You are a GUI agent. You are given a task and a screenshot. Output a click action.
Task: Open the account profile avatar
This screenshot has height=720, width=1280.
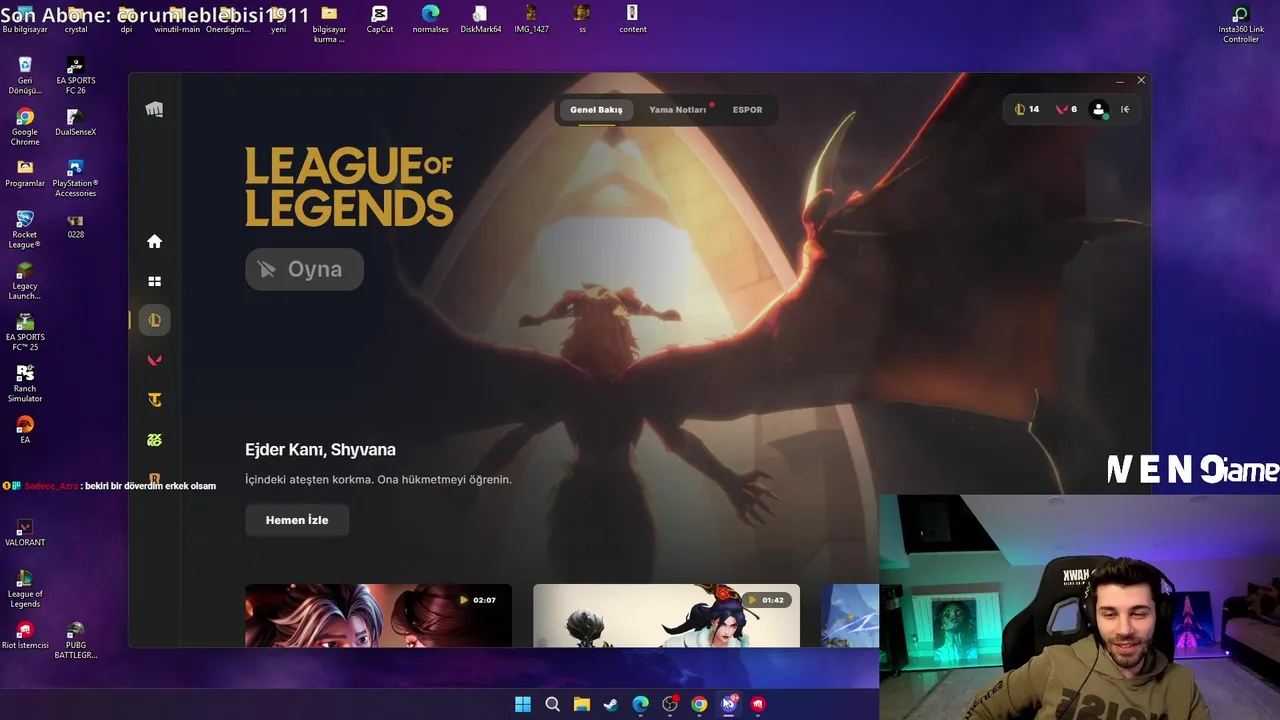[x=1099, y=110]
